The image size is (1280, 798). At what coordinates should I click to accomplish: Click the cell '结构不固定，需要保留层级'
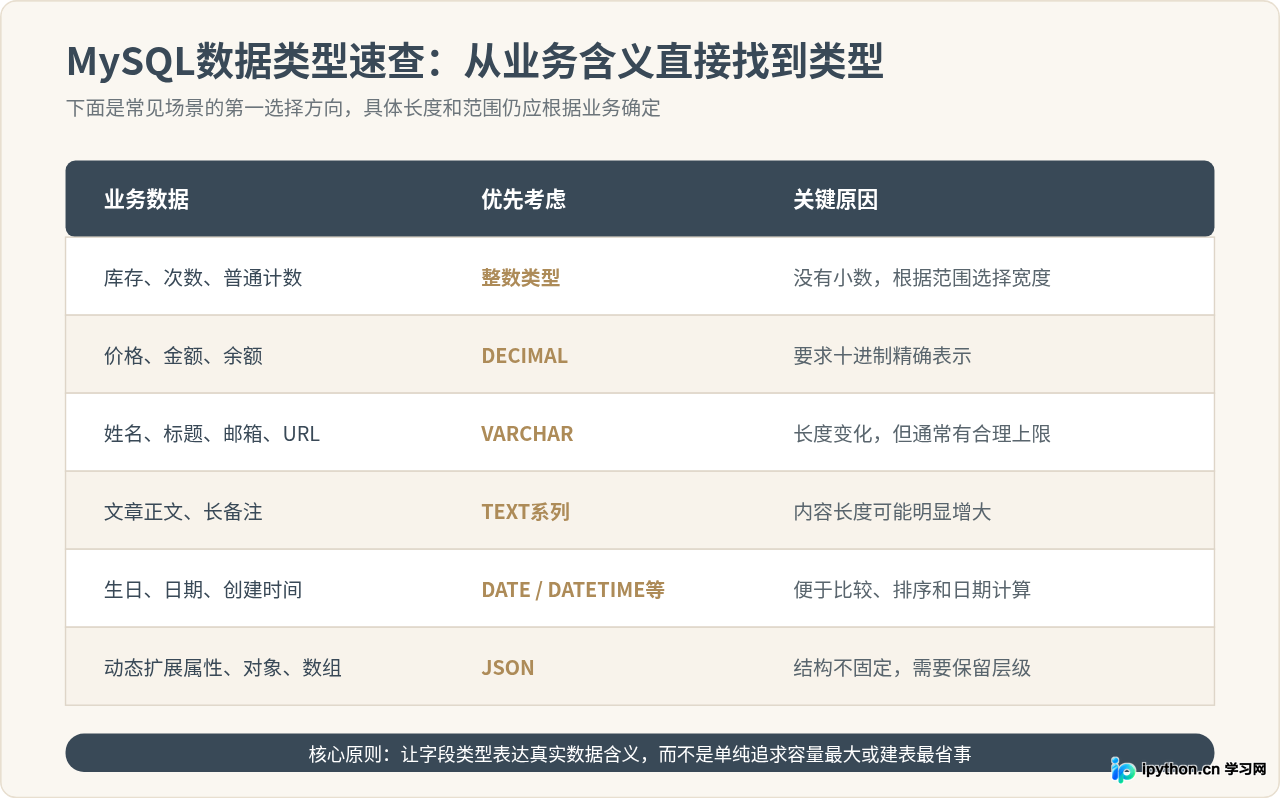pyautogui.click(x=912, y=667)
